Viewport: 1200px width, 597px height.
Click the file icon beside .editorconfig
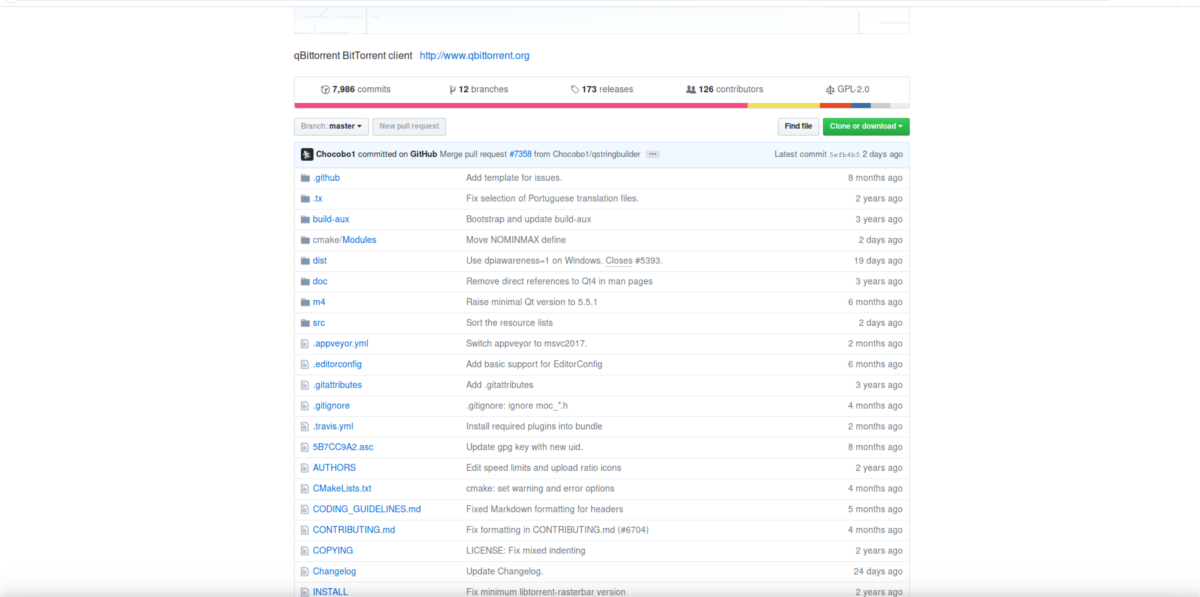click(x=305, y=364)
